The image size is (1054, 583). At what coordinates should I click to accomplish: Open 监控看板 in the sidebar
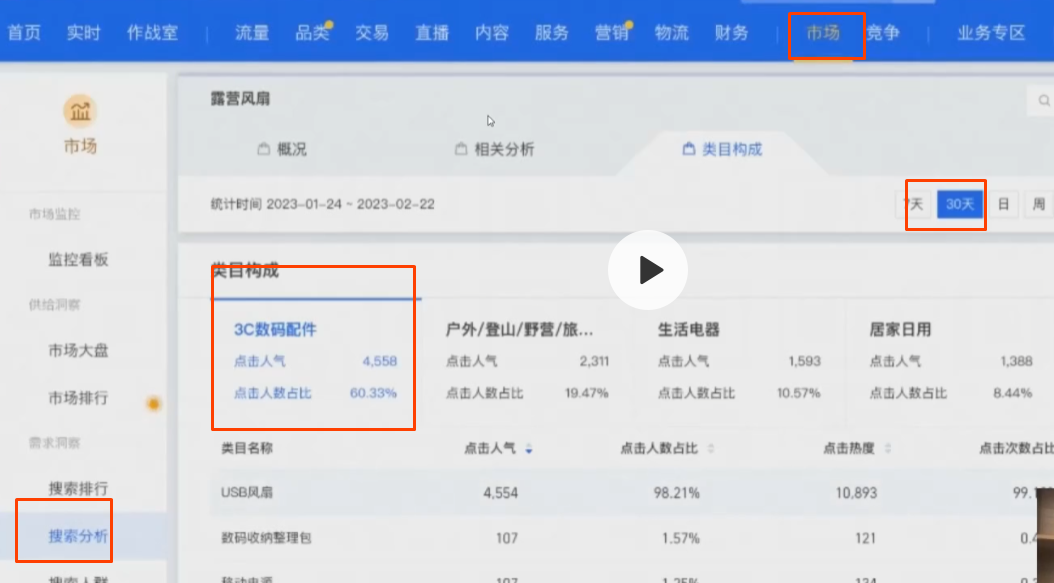click(78, 260)
